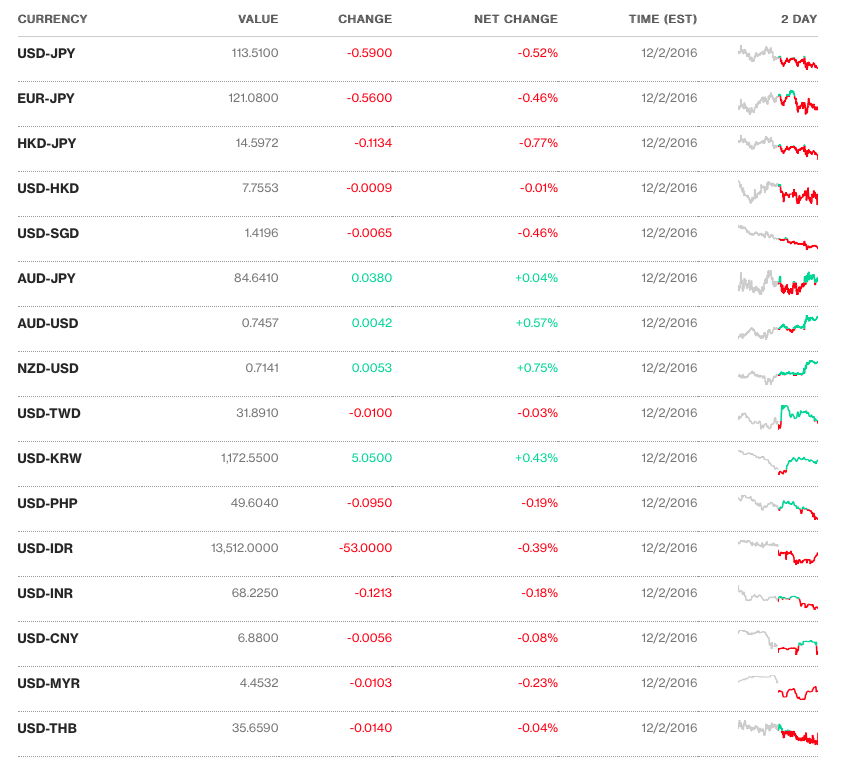
Task: Open the HKD-JPY currency pair link
Action: pyautogui.click(x=47, y=143)
